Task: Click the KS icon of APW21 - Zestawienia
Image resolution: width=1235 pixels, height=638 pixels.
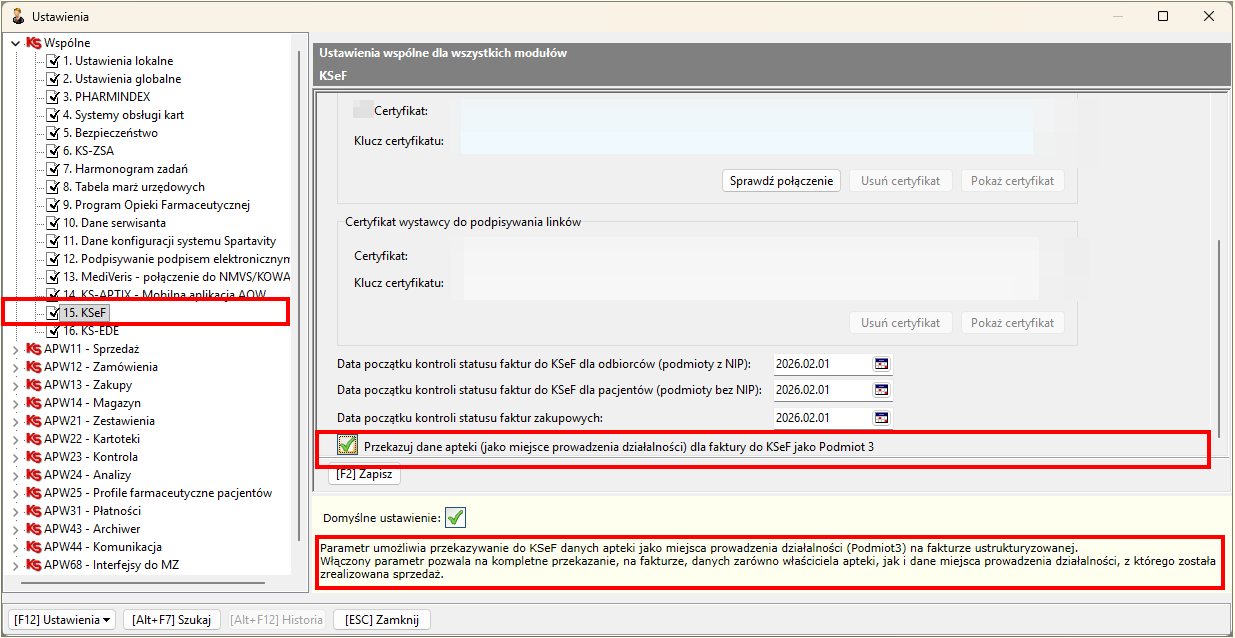Action: pos(34,421)
